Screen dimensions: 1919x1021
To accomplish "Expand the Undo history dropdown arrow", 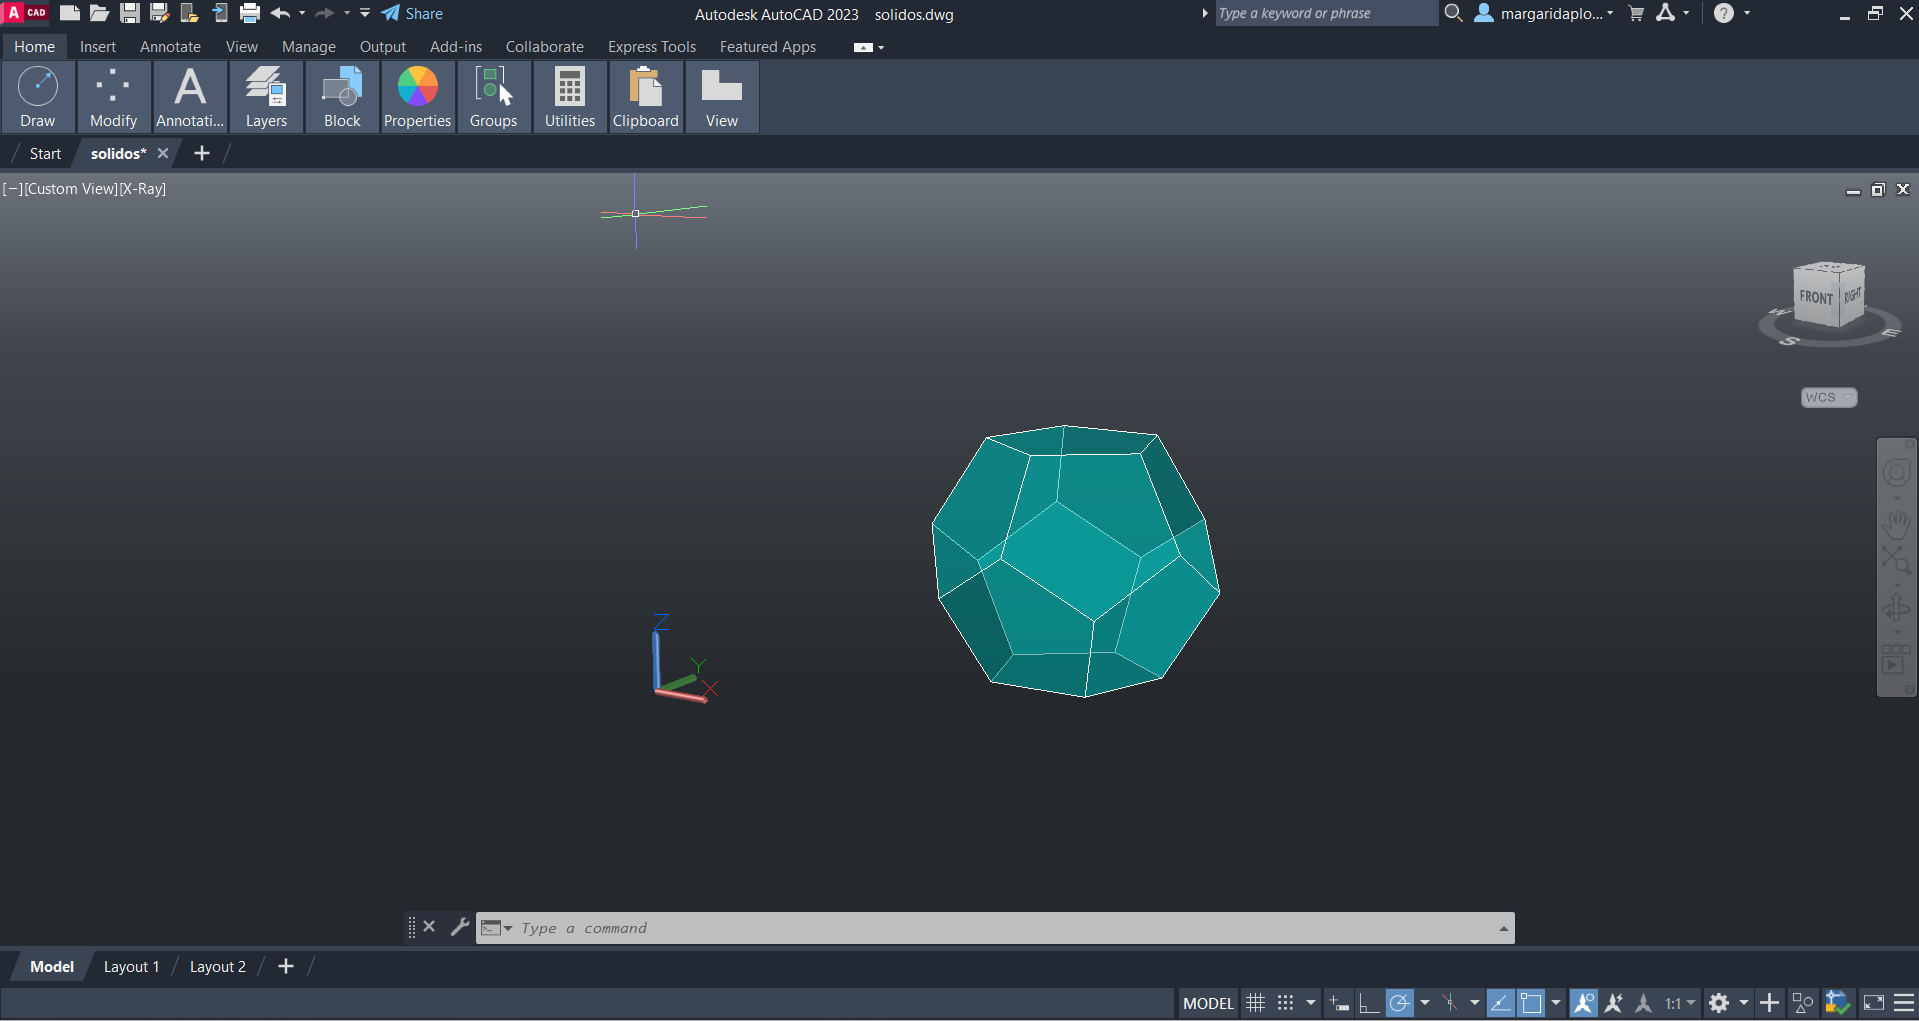I will pyautogui.click(x=302, y=14).
